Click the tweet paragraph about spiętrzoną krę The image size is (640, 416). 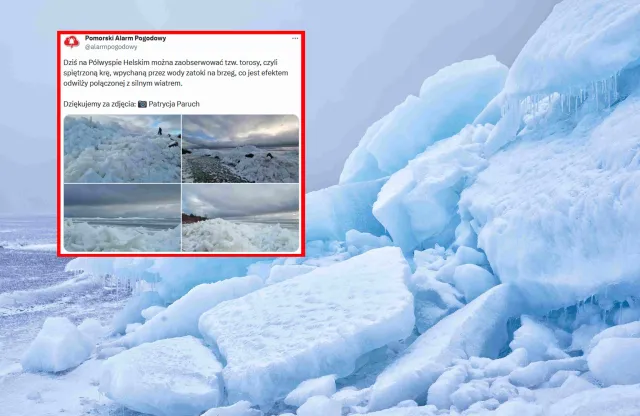pos(176,73)
